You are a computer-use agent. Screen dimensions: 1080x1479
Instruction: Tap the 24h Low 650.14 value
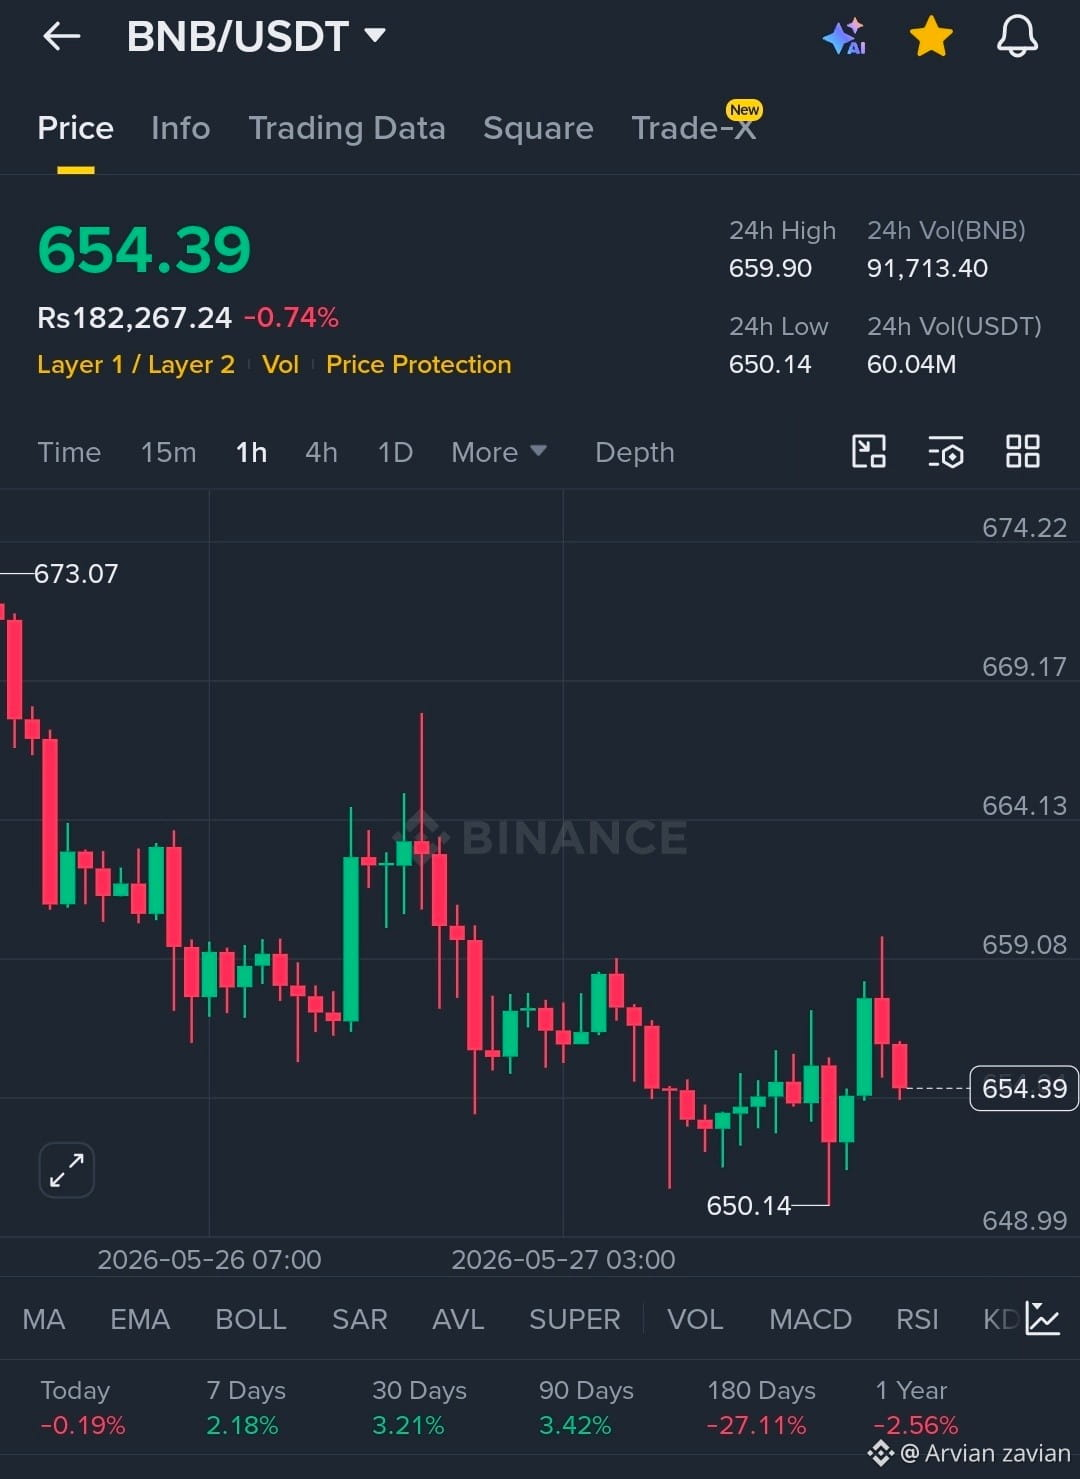[x=770, y=364]
